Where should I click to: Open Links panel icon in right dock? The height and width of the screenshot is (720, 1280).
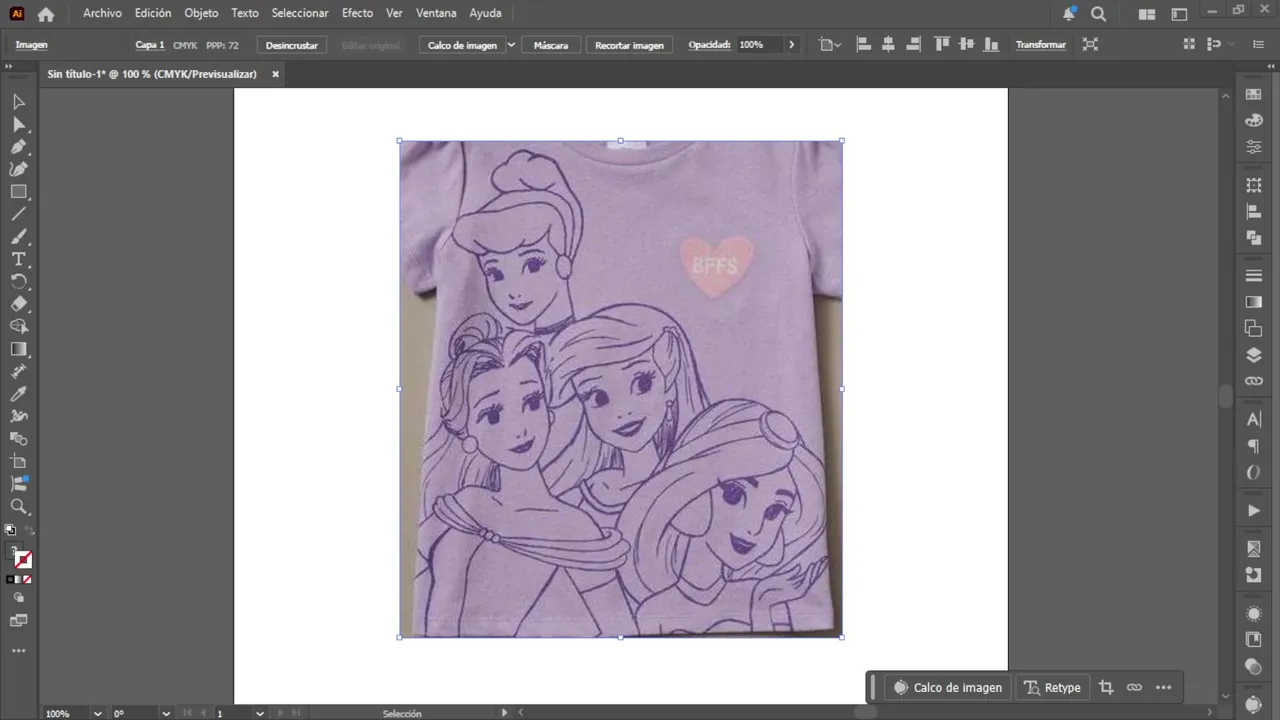[1253, 381]
